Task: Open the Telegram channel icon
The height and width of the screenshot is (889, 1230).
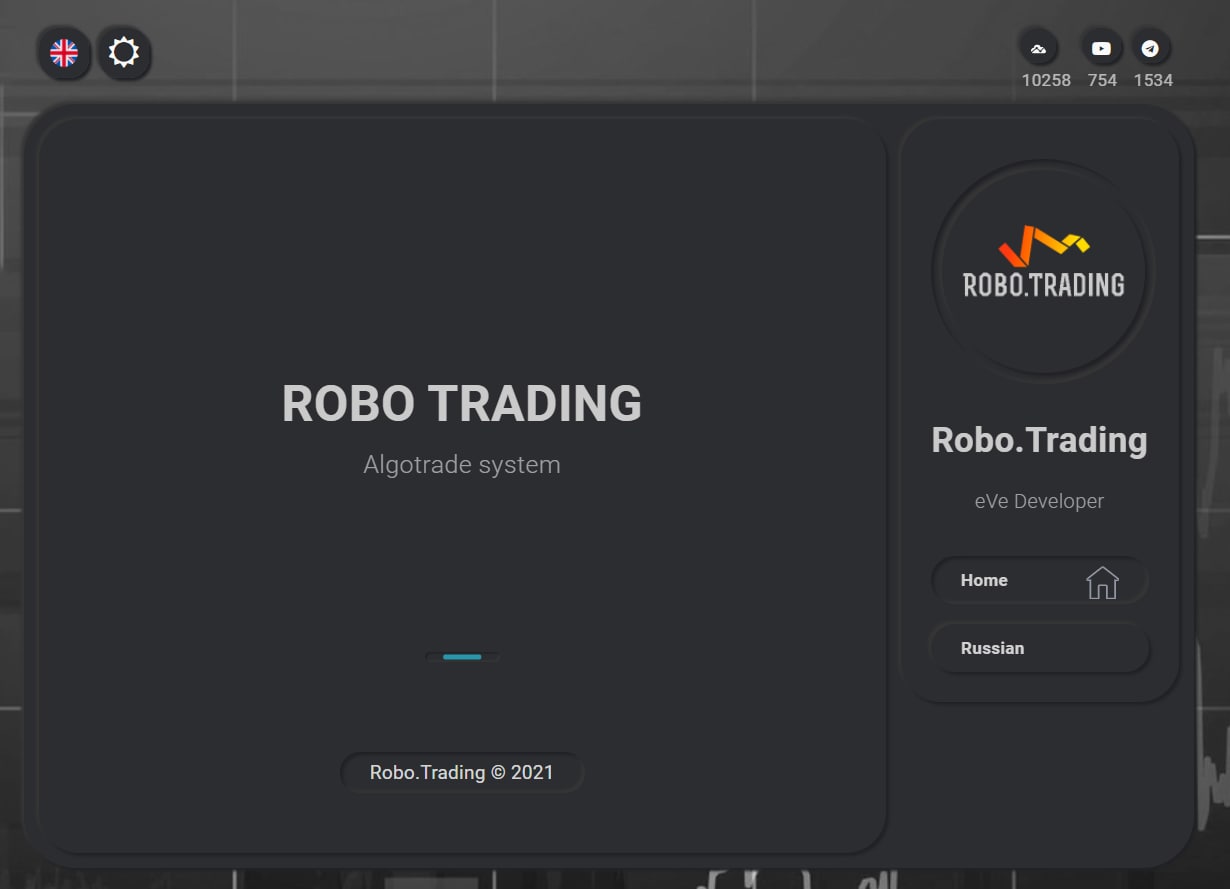Action: (x=1150, y=48)
